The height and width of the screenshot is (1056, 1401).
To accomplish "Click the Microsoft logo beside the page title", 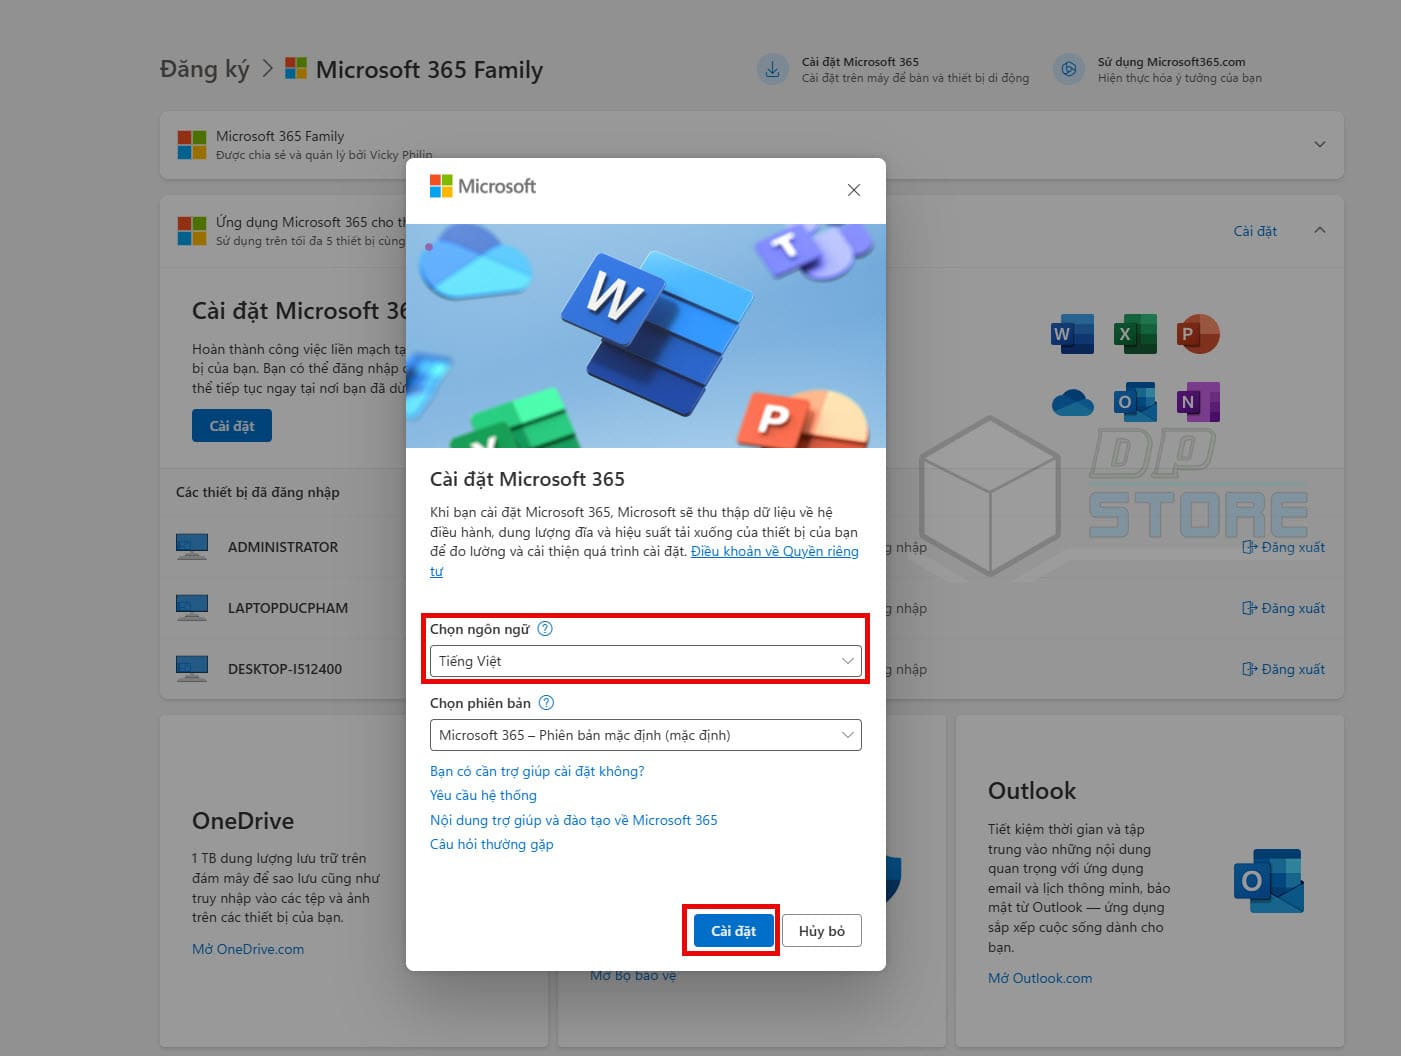I will pyautogui.click(x=296, y=68).
